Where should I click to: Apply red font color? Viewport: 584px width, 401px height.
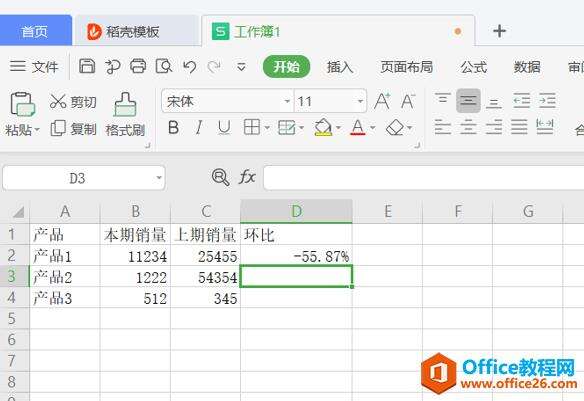tap(358, 127)
